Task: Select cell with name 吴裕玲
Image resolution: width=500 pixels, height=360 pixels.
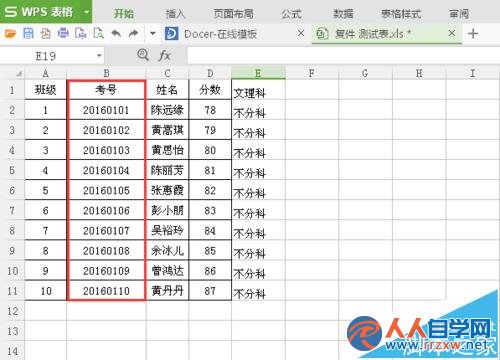Action: [x=167, y=230]
